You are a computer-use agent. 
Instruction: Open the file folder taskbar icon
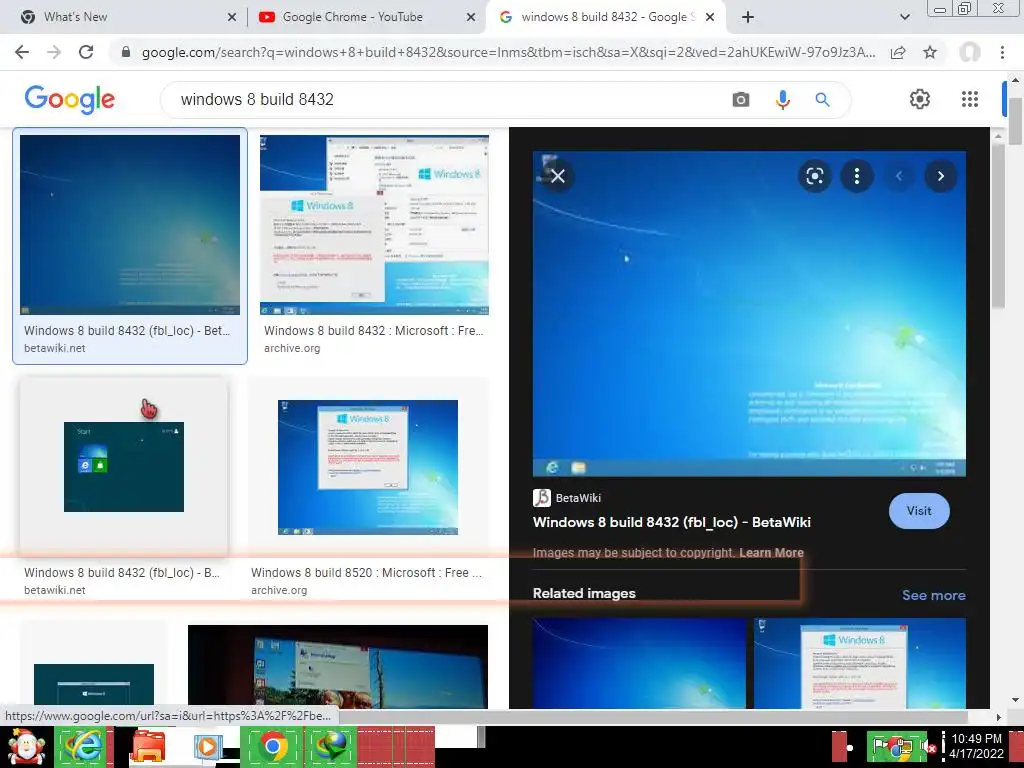148,747
